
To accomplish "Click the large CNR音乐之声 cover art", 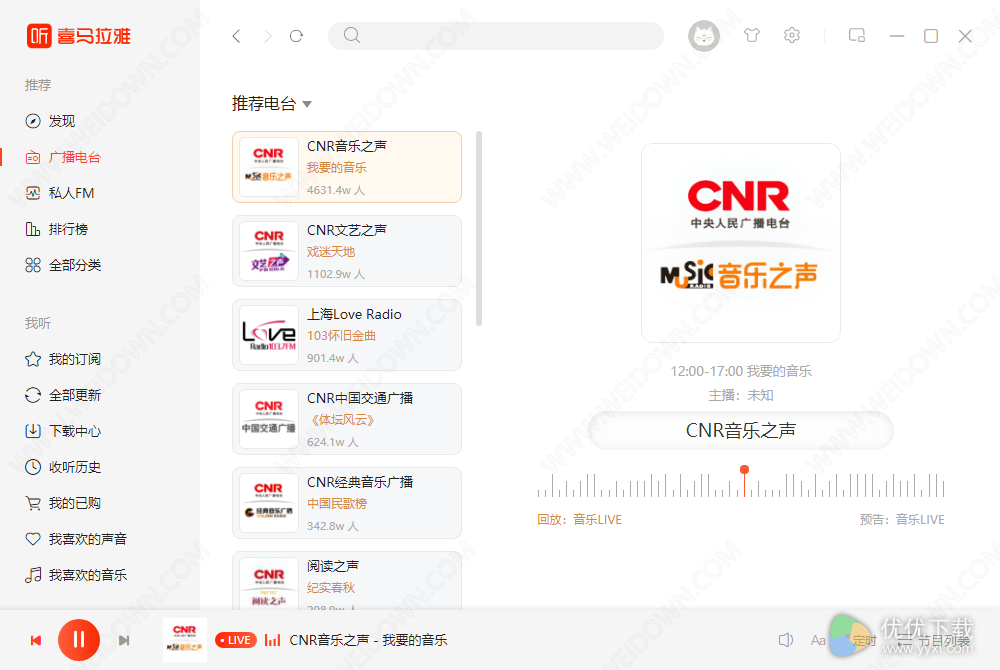I will pyautogui.click(x=740, y=243).
